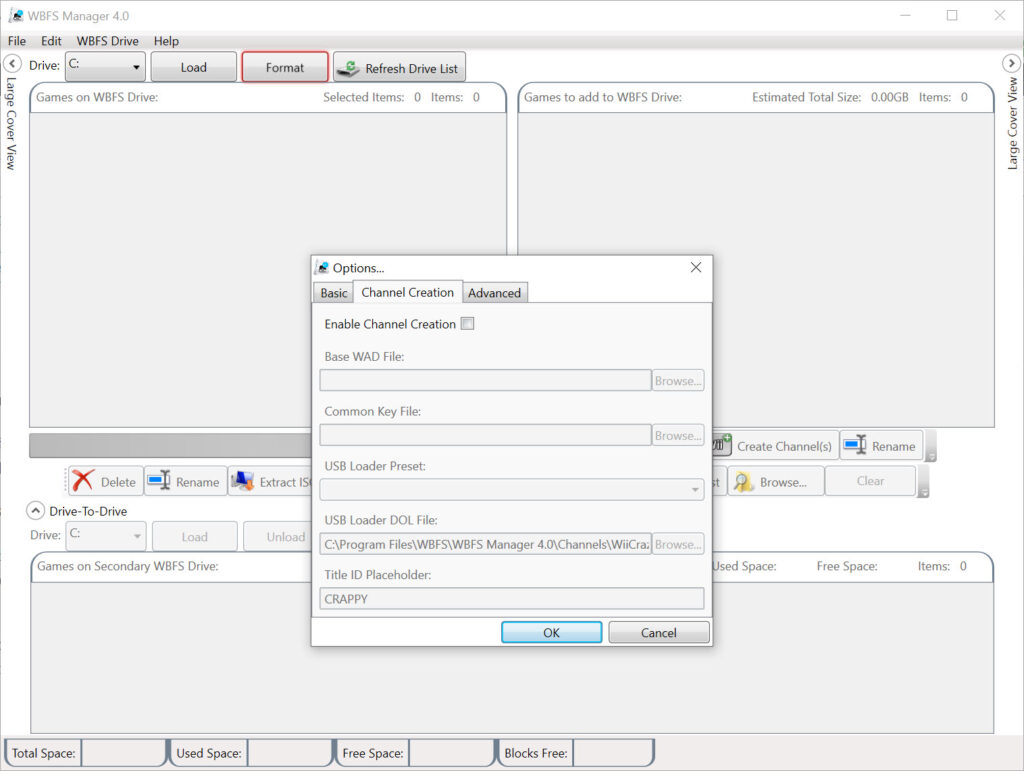Open the WBFS Drive menu
Image resolution: width=1024 pixels, height=771 pixels.
point(108,40)
